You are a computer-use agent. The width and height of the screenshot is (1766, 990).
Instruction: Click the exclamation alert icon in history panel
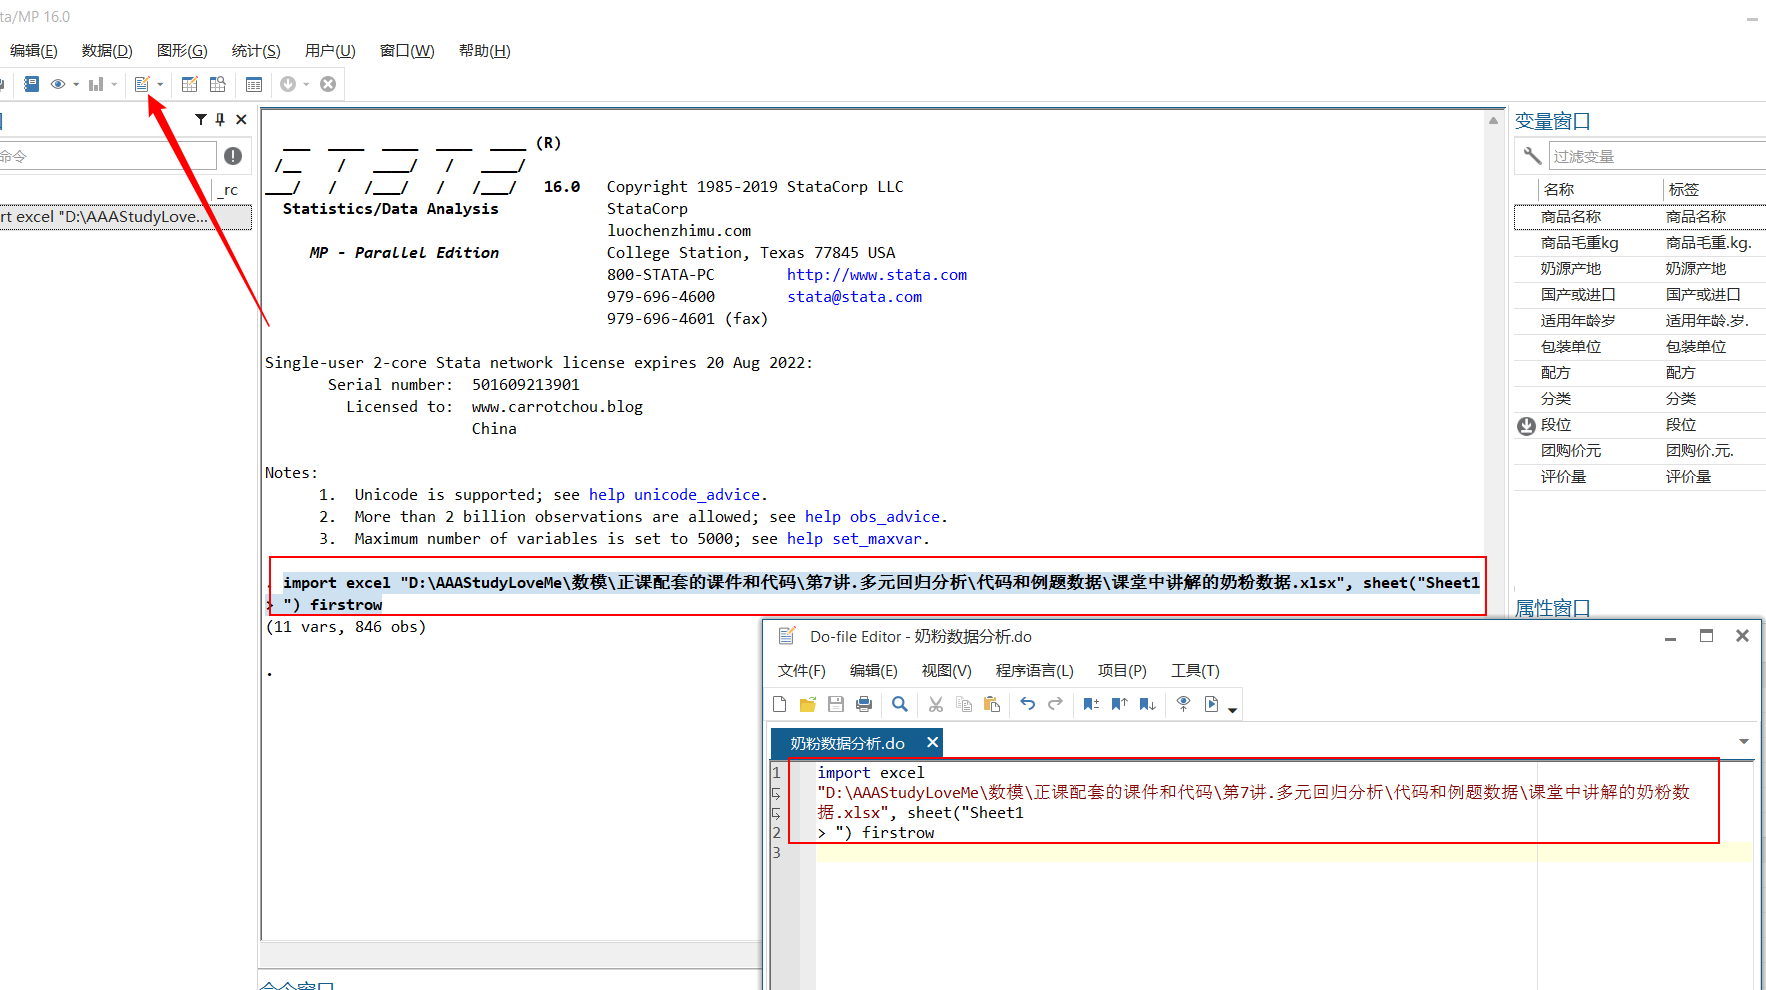[233, 156]
